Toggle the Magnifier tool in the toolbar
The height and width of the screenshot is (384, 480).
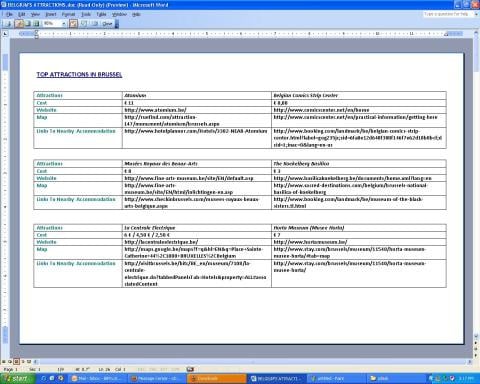click(19, 24)
